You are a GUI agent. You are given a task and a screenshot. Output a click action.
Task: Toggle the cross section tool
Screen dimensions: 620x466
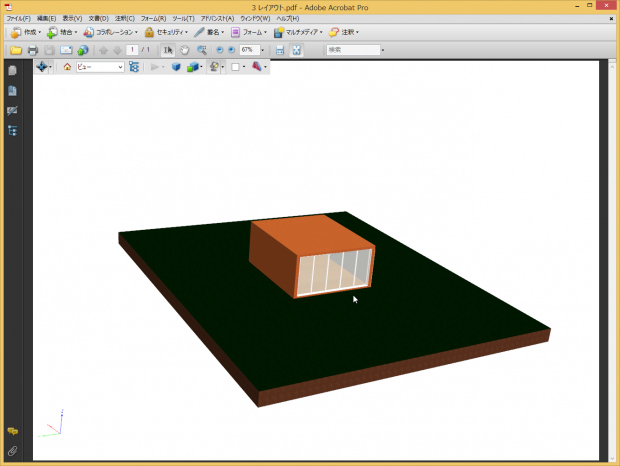coord(257,67)
